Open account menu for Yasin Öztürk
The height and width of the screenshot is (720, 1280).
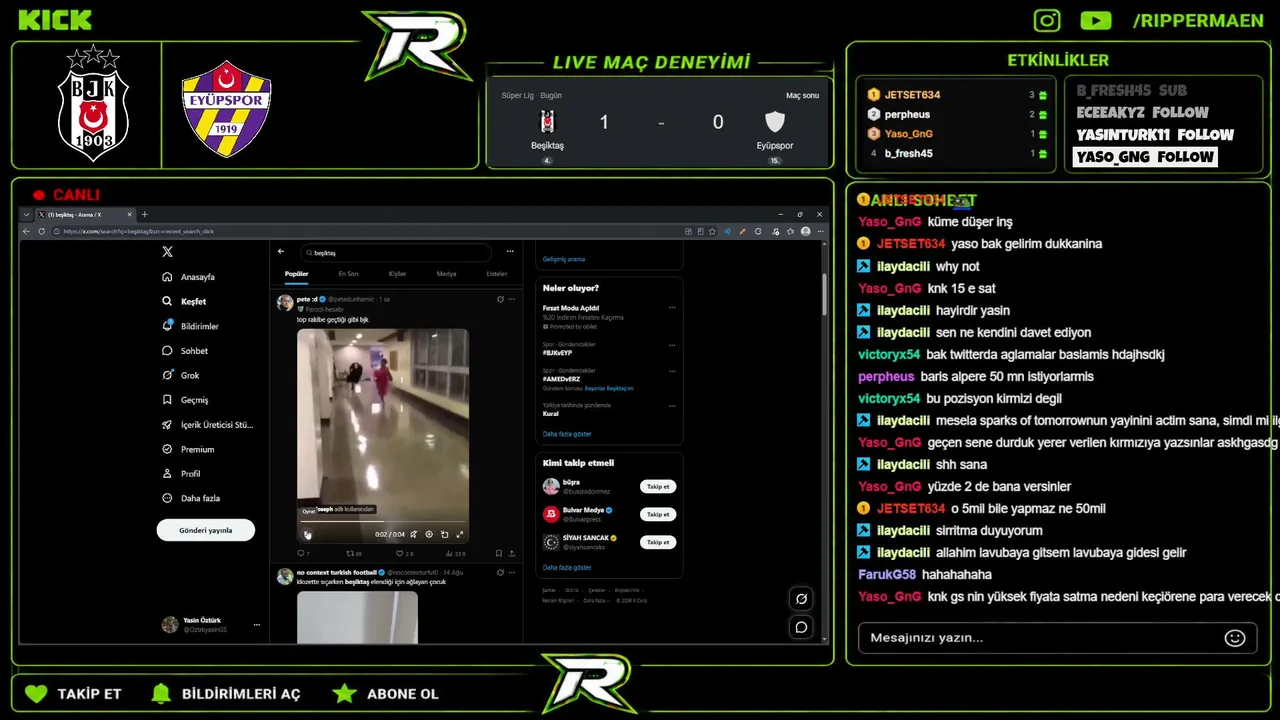point(212,625)
